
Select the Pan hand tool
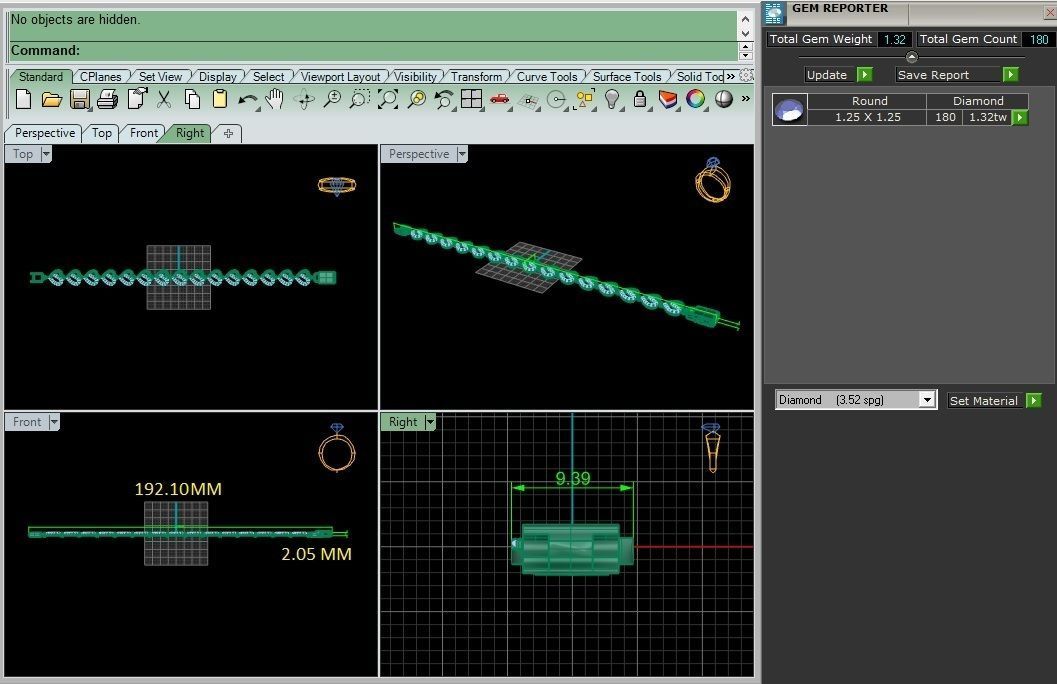274,100
